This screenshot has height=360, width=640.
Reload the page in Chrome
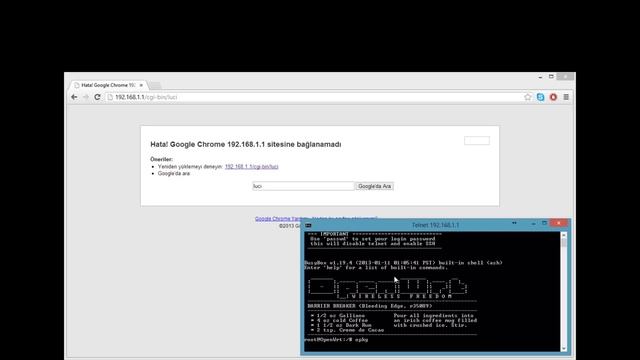(x=97, y=97)
